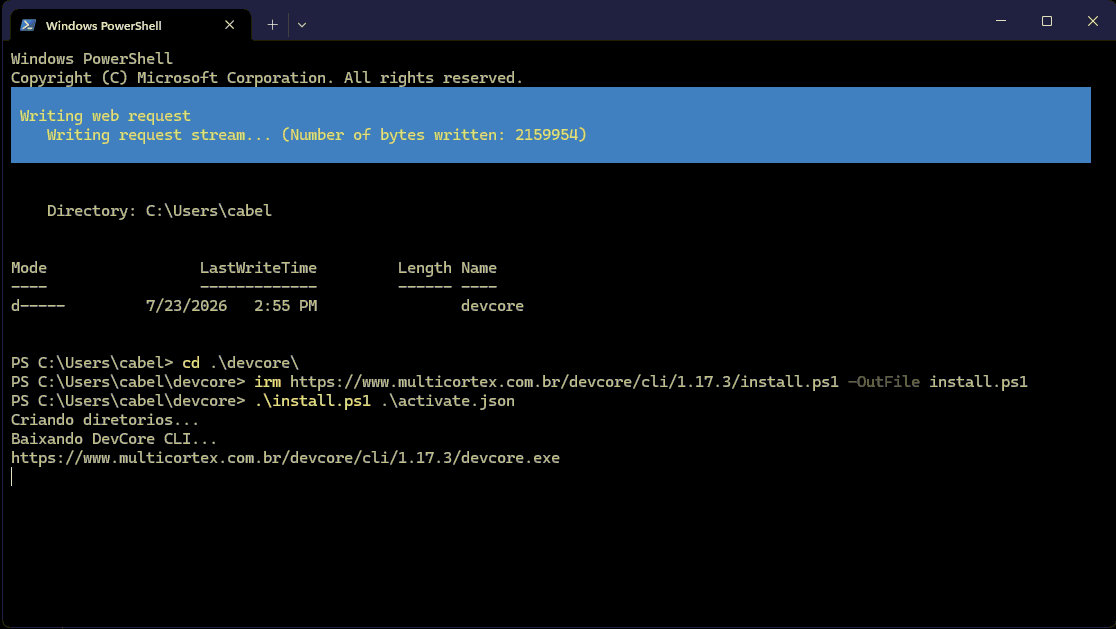Image resolution: width=1116 pixels, height=629 pixels.
Task: Click the 'cd .\devcore\' command
Action: click(x=241, y=362)
